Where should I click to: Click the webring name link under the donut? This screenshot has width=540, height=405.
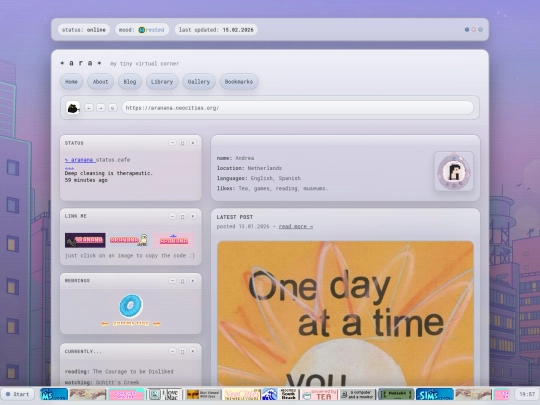[x=131, y=323]
